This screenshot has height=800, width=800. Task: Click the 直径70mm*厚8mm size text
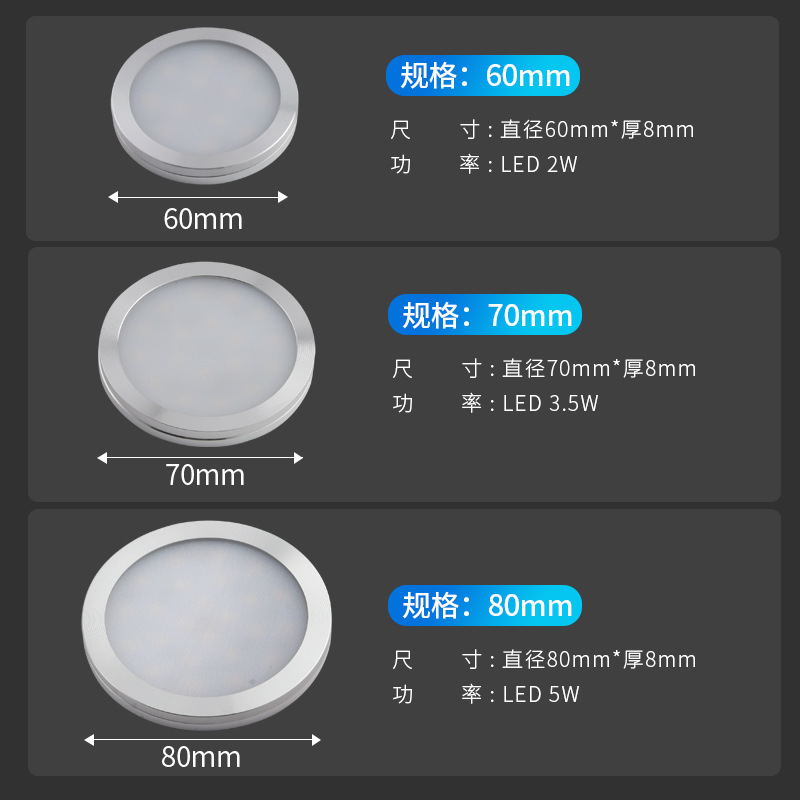(598, 369)
